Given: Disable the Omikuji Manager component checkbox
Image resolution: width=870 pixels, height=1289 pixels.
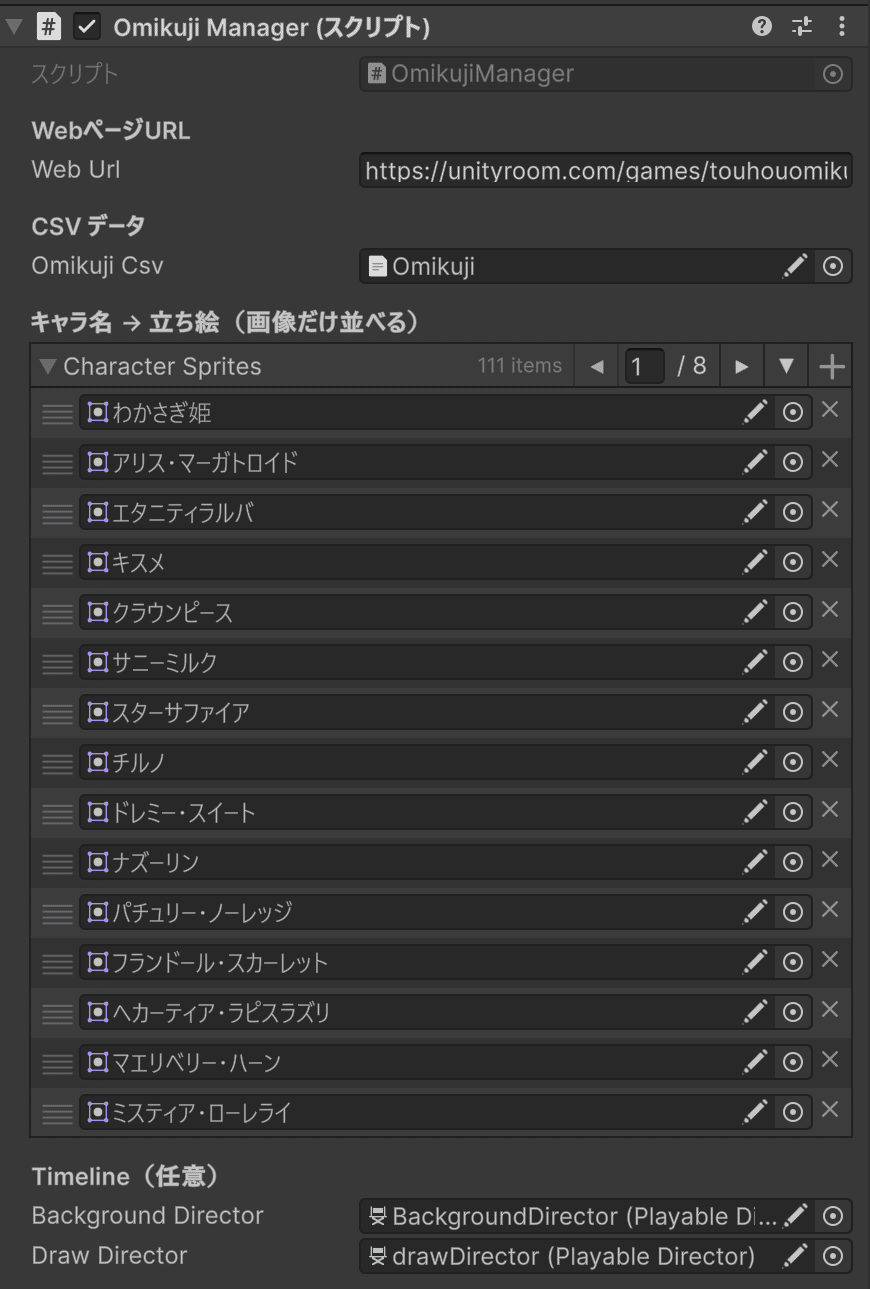Looking at the screenshot, I should (x=86, y=26).
